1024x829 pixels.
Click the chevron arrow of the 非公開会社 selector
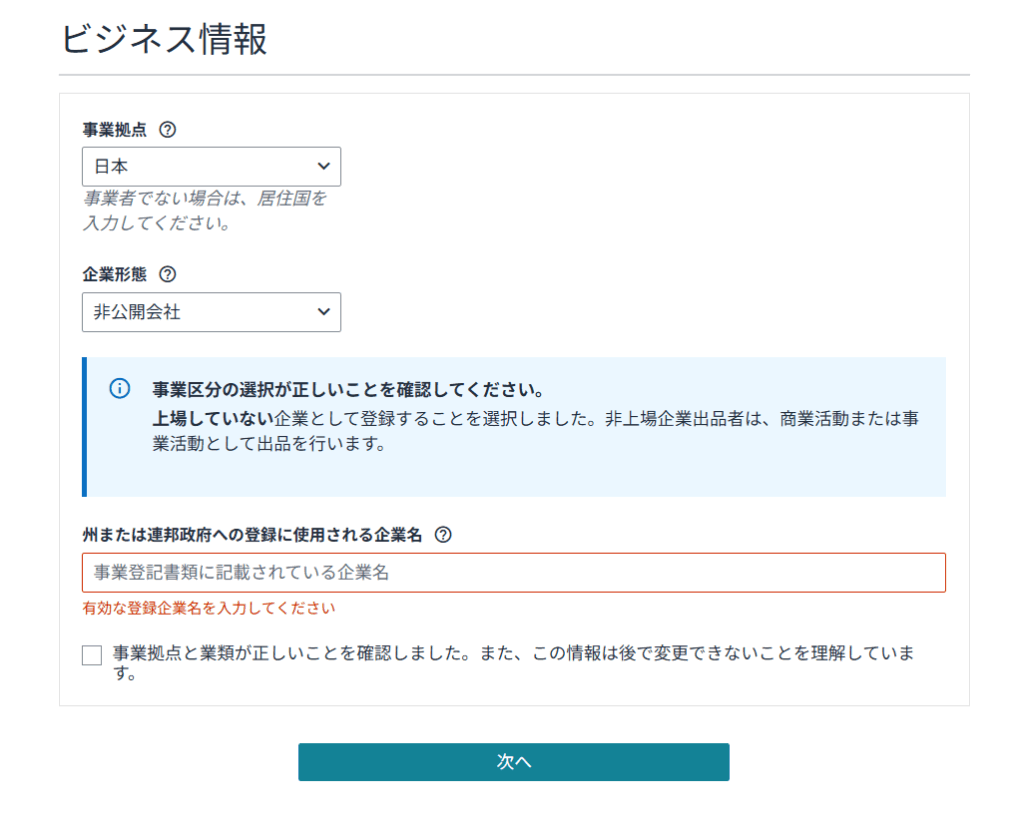coord(323,312)
